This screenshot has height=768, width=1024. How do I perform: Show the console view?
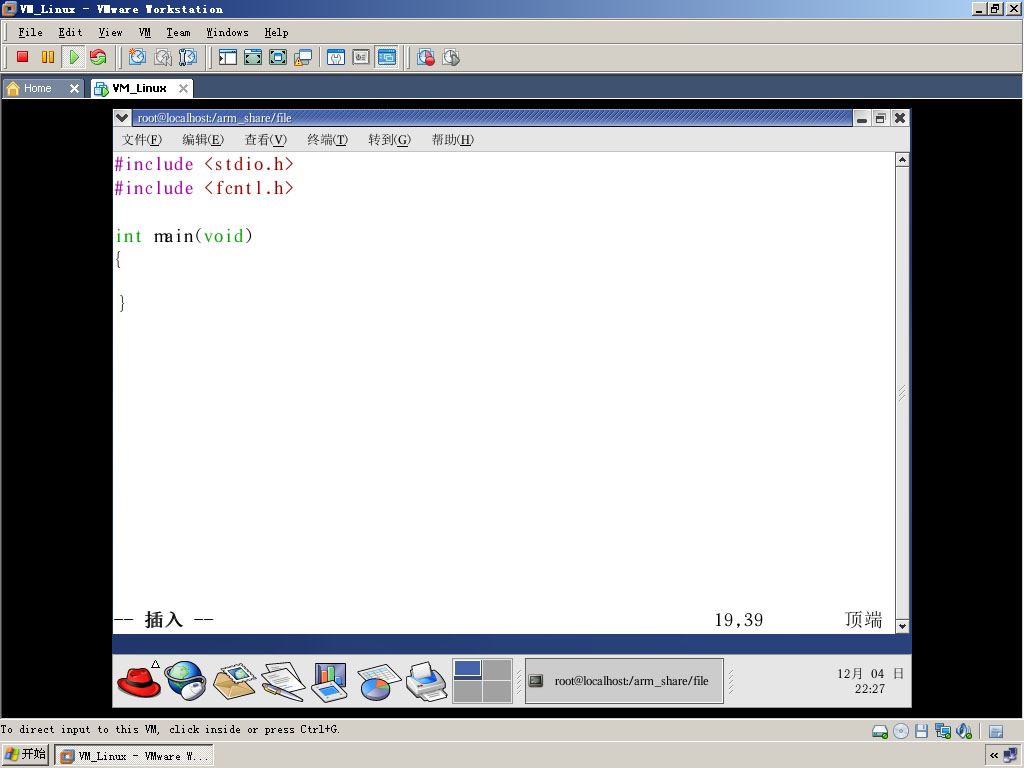pyautogui.click(x=387, y=57)
